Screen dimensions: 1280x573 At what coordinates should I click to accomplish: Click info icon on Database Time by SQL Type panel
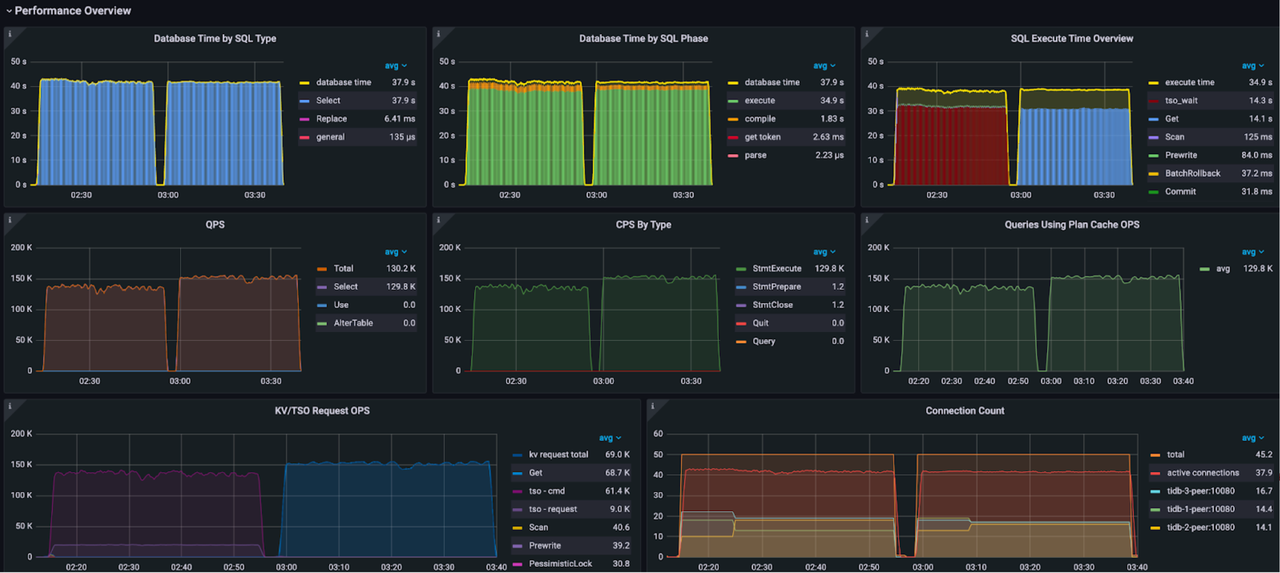click(x=10, y=33)
